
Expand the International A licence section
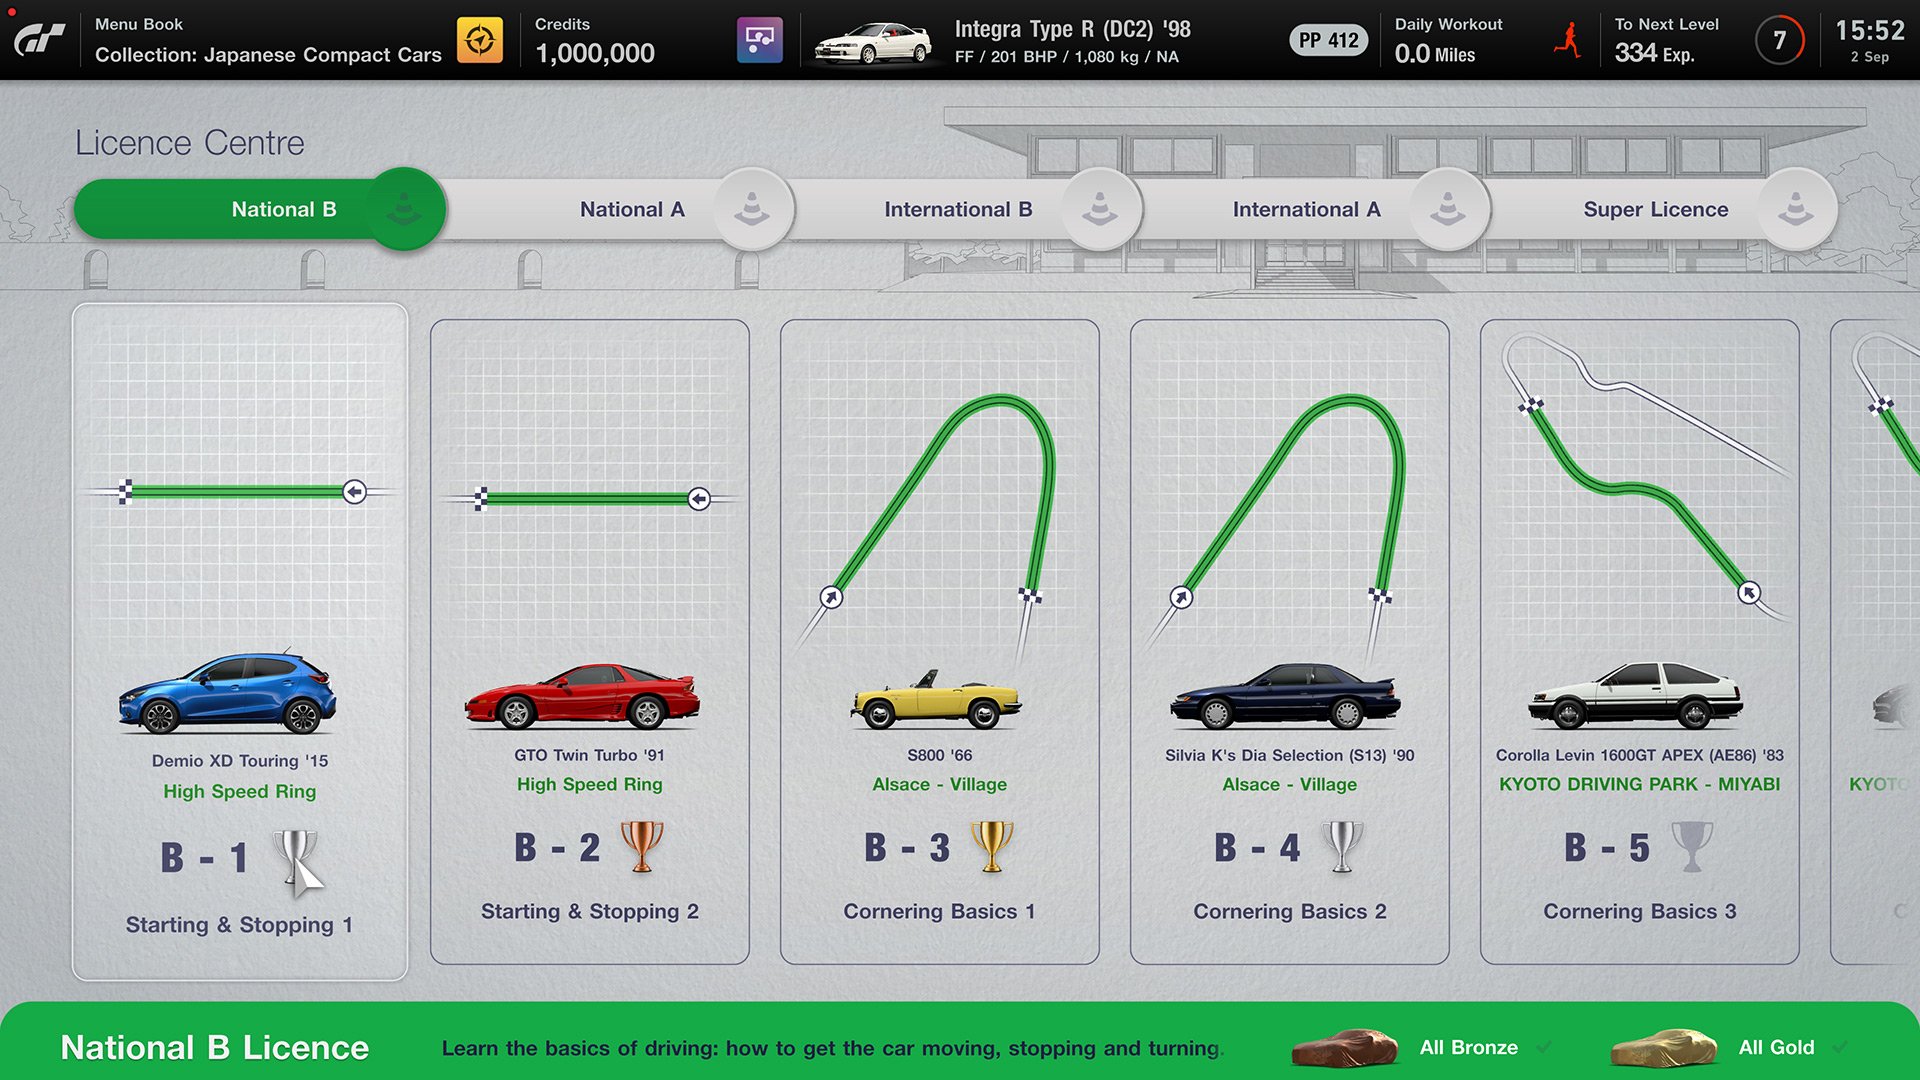click(x=1304, y=208)
